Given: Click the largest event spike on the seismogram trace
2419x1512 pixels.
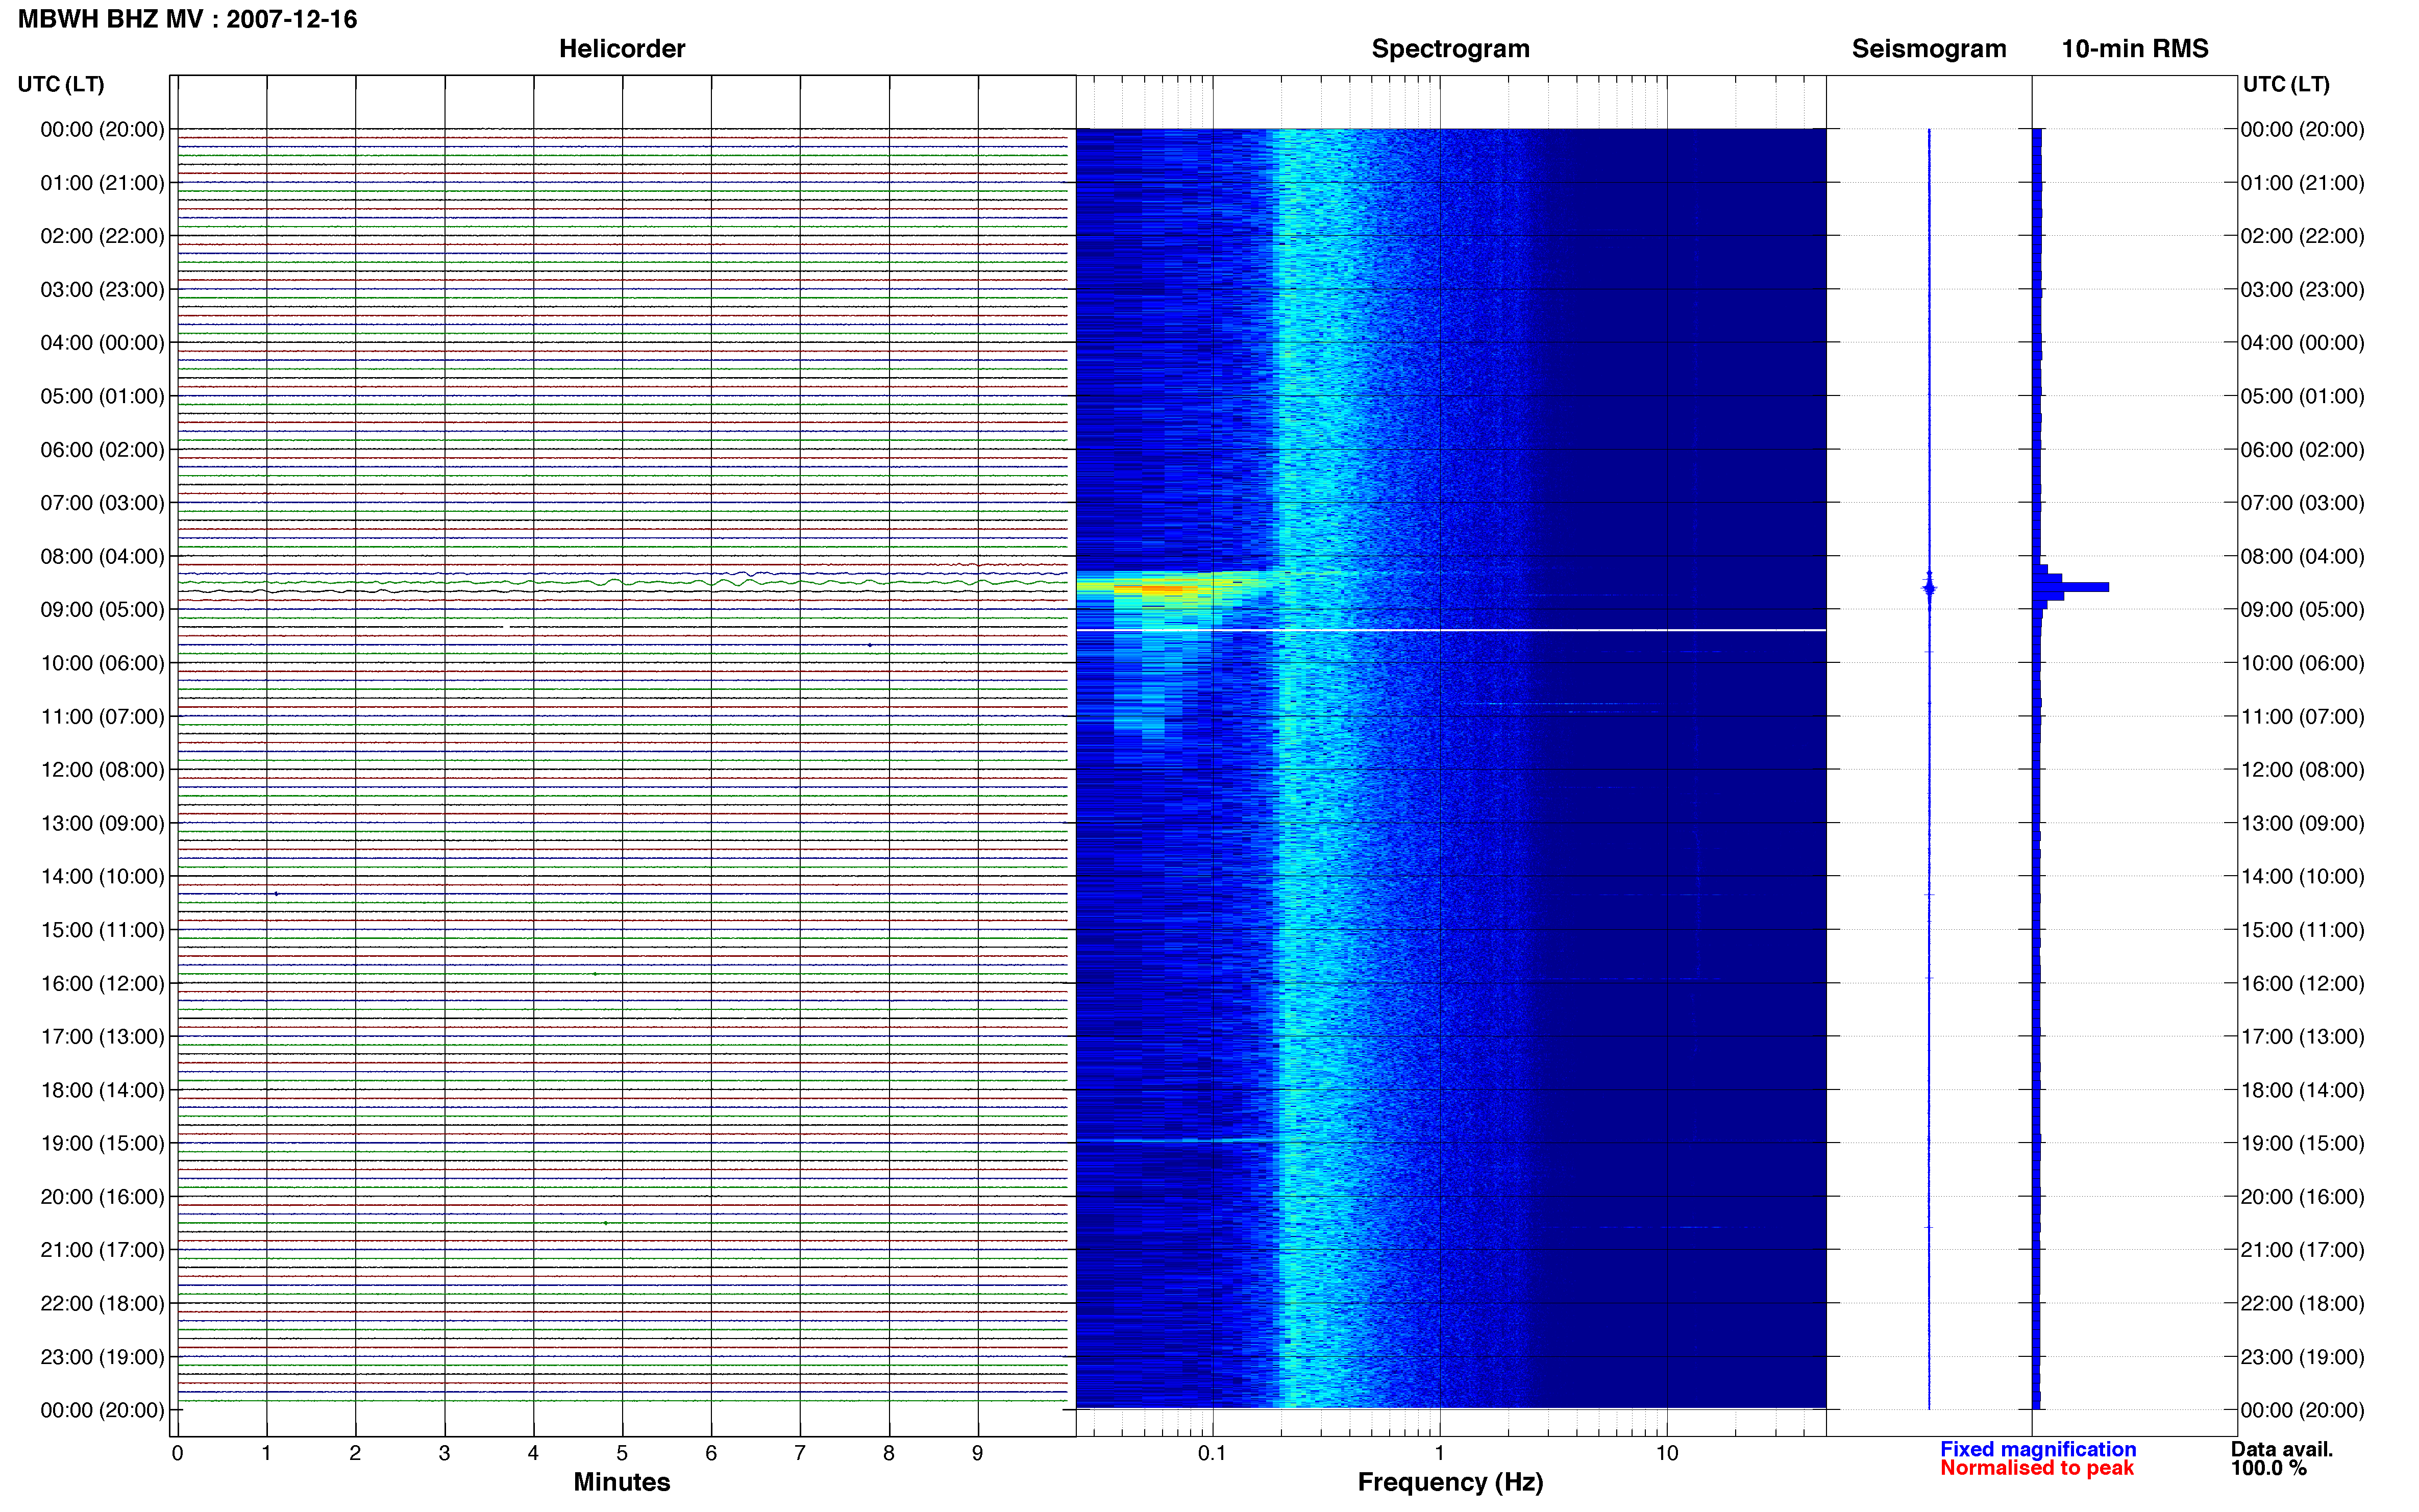Looking at the screenshot, I should click(x=1929, y=587).
